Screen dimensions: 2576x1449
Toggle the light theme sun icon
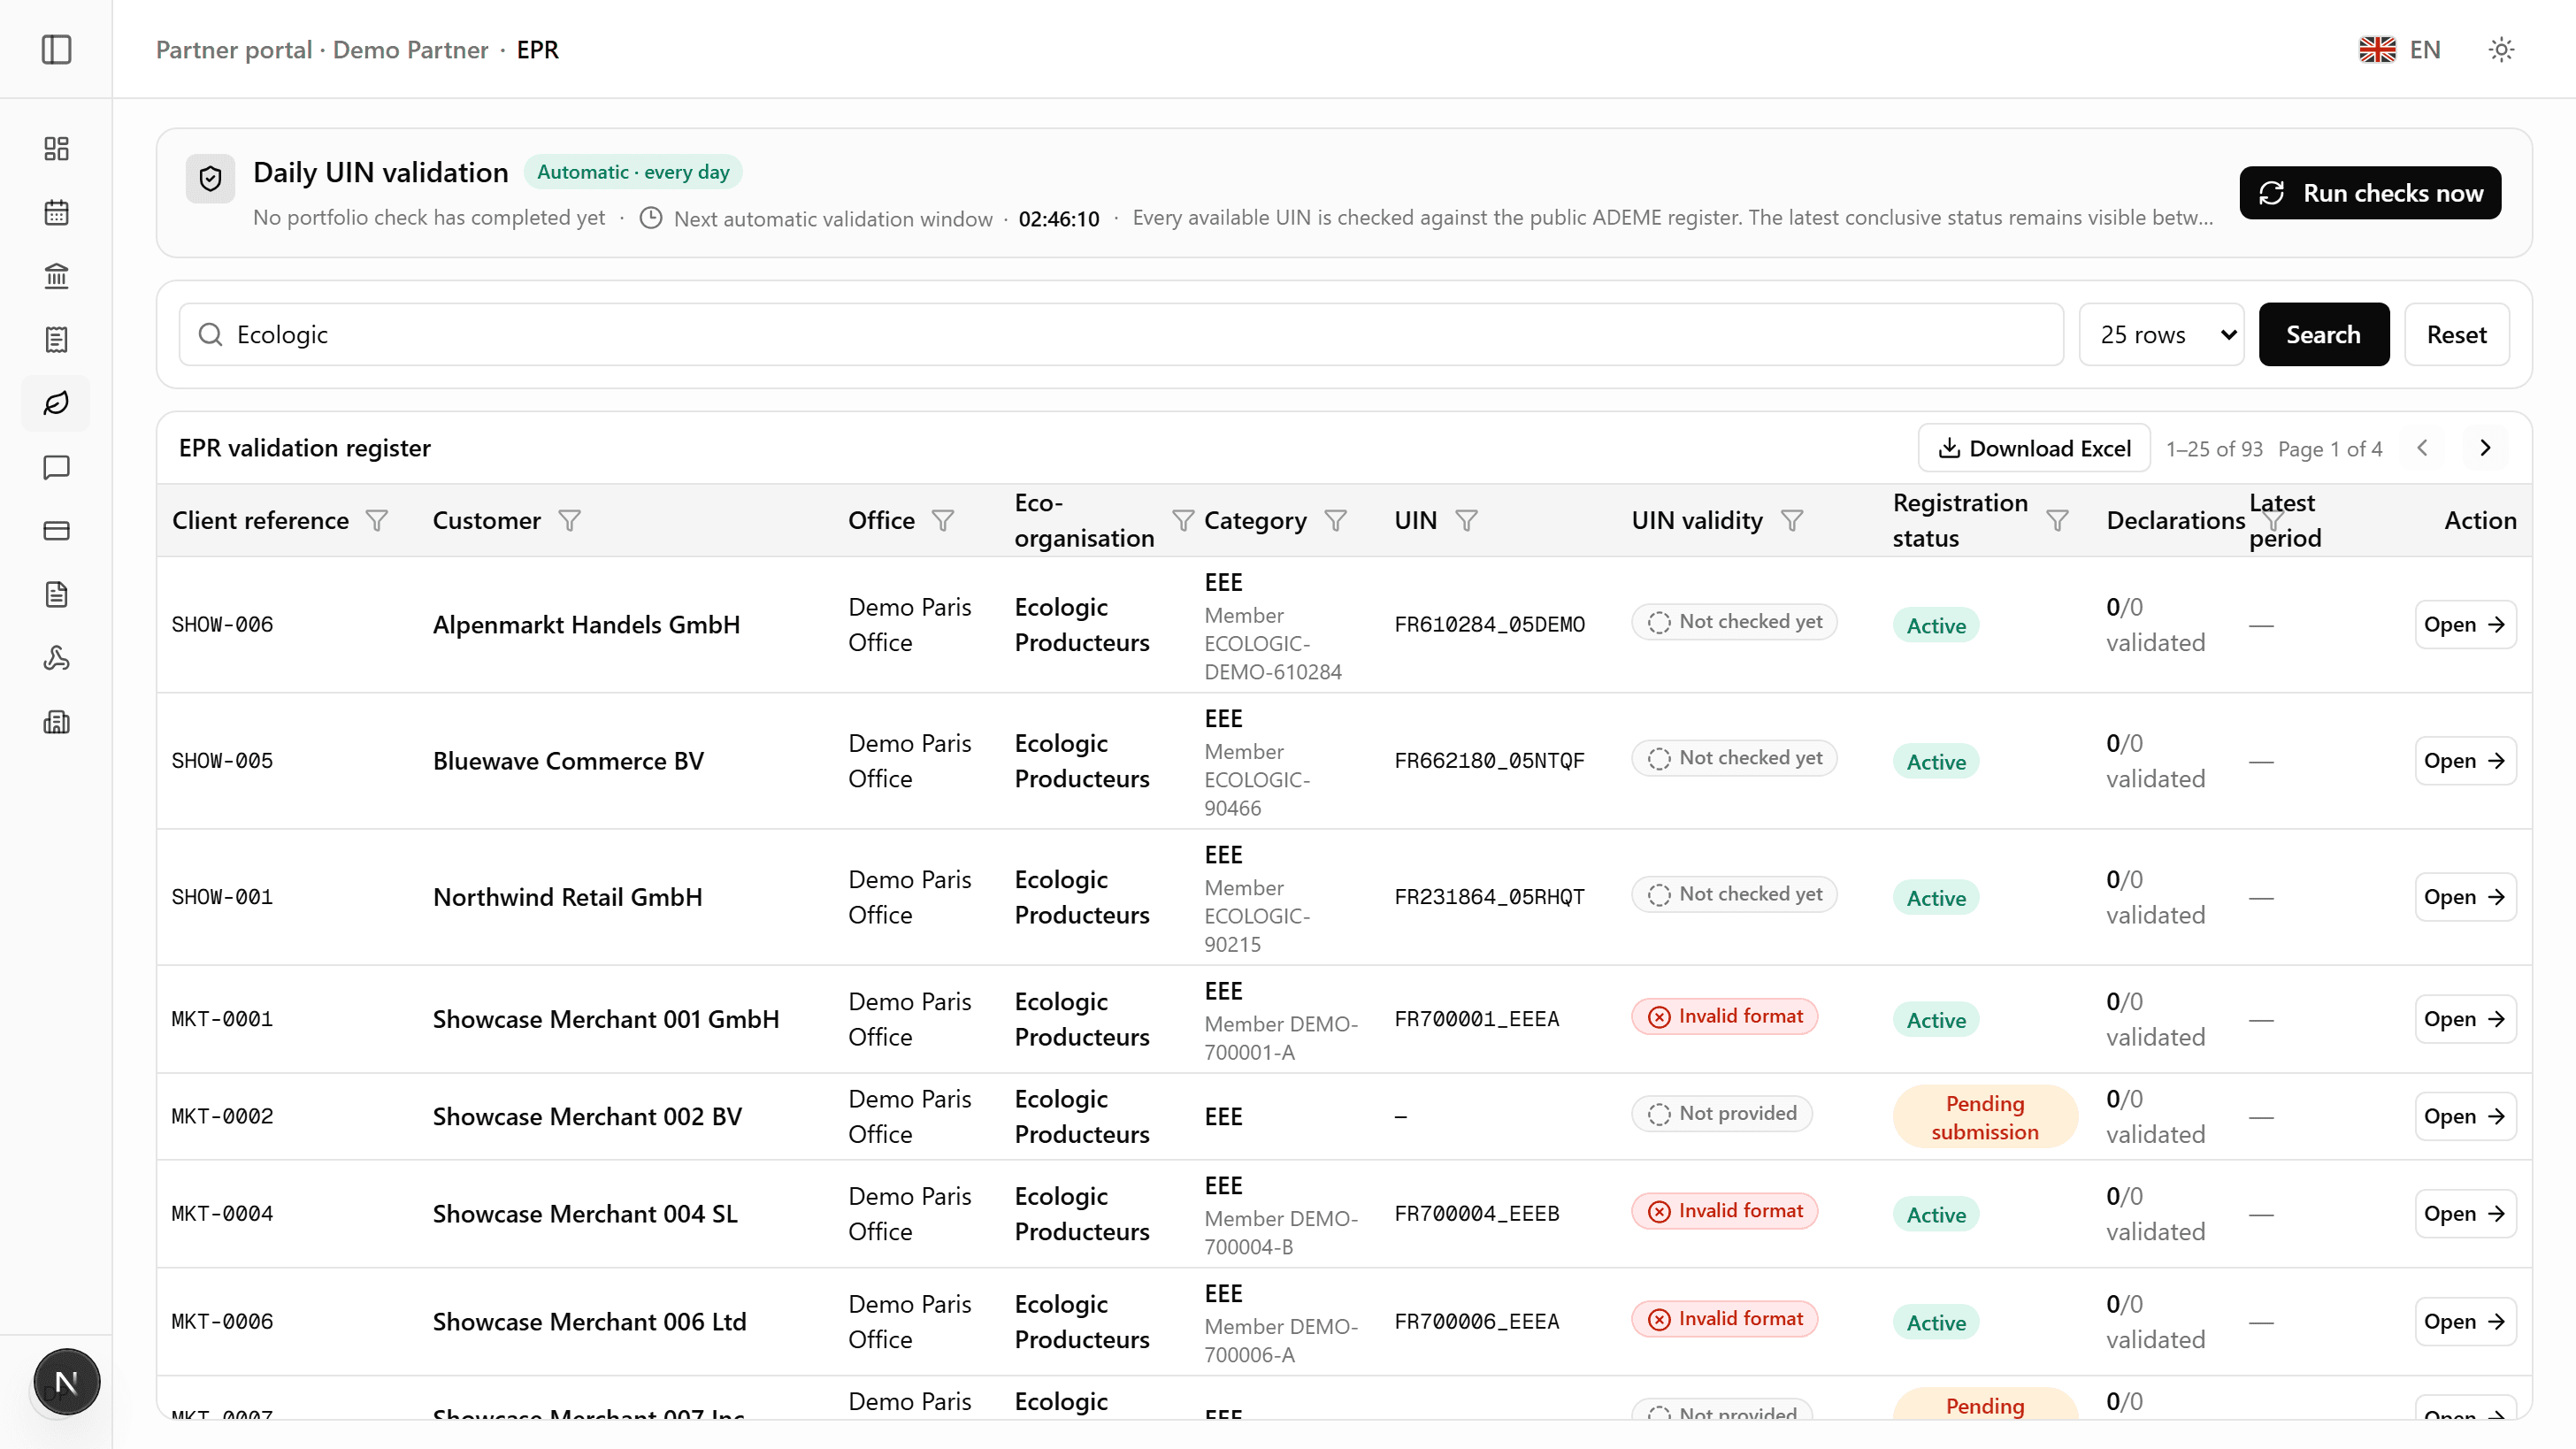[2501, 49]
